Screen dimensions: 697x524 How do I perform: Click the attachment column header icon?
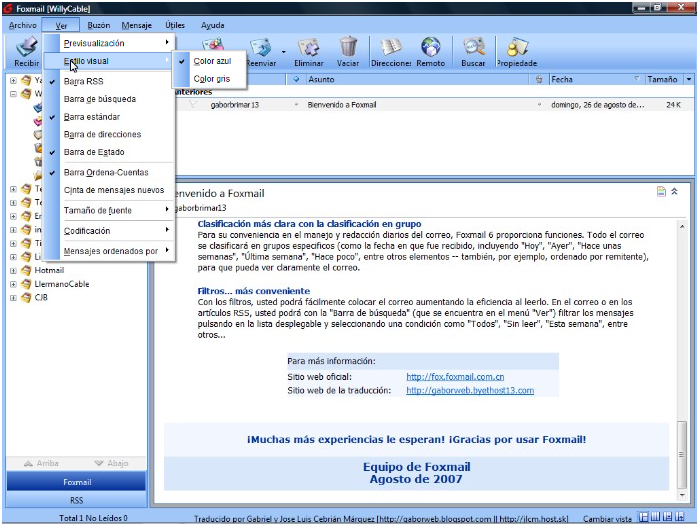click(x=539, y=80)
